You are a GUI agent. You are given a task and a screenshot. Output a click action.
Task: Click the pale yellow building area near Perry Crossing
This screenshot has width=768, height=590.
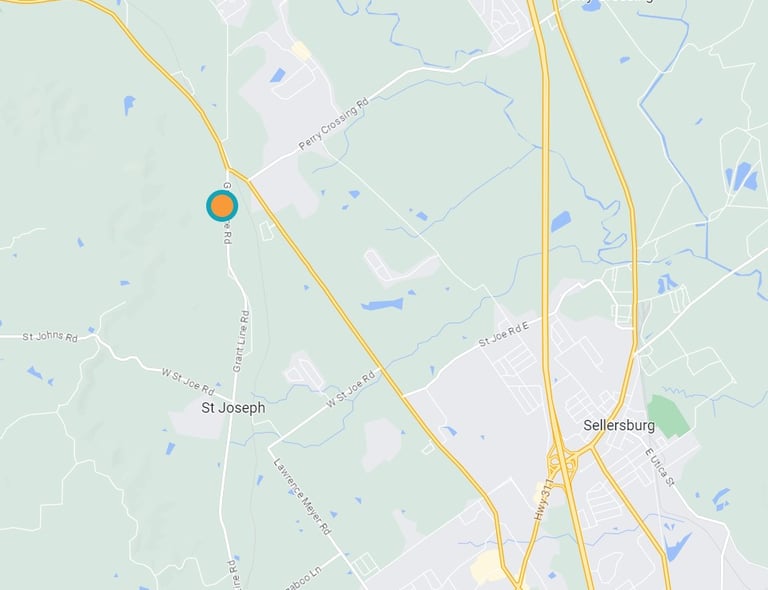pos(301,50)
